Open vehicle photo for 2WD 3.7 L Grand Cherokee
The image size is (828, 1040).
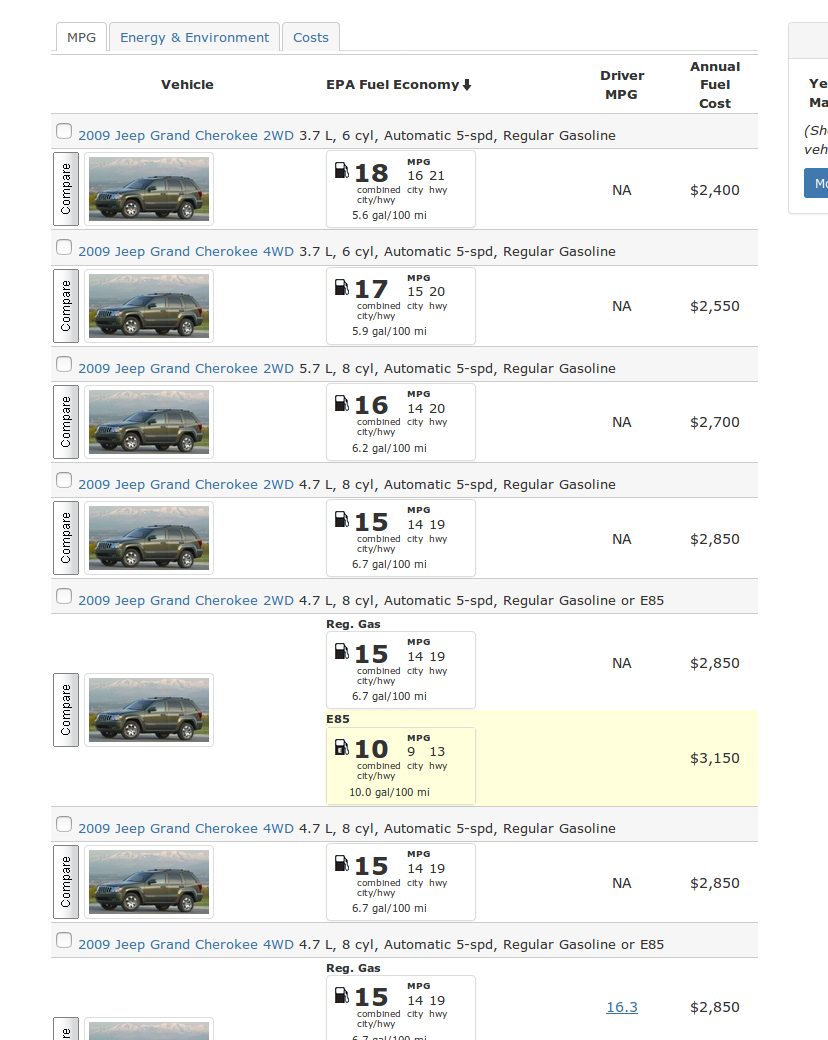point(149,189)
